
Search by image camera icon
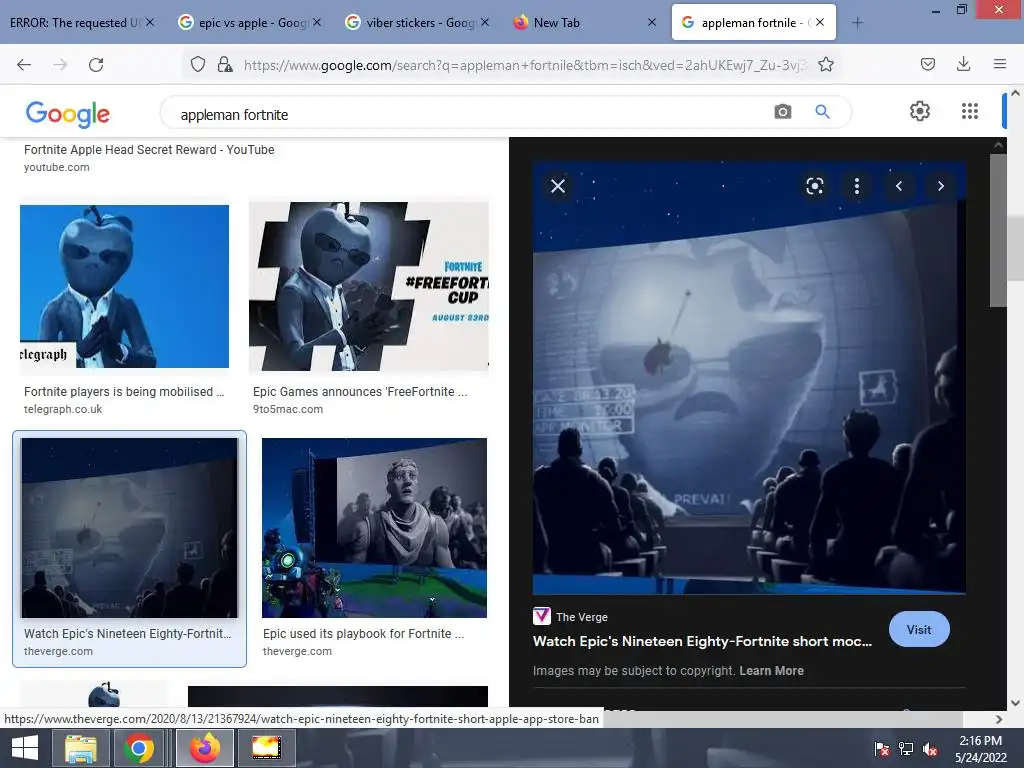coord(782,112)
